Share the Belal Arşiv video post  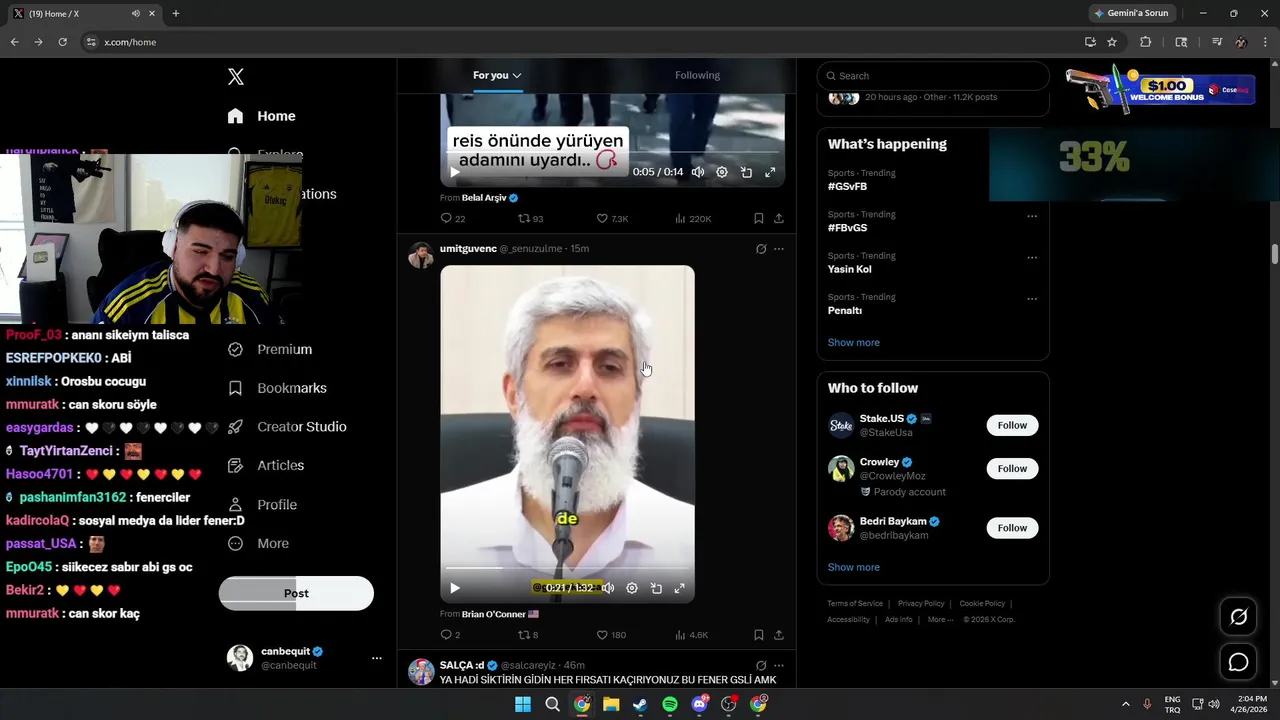[x=779, y=218]
